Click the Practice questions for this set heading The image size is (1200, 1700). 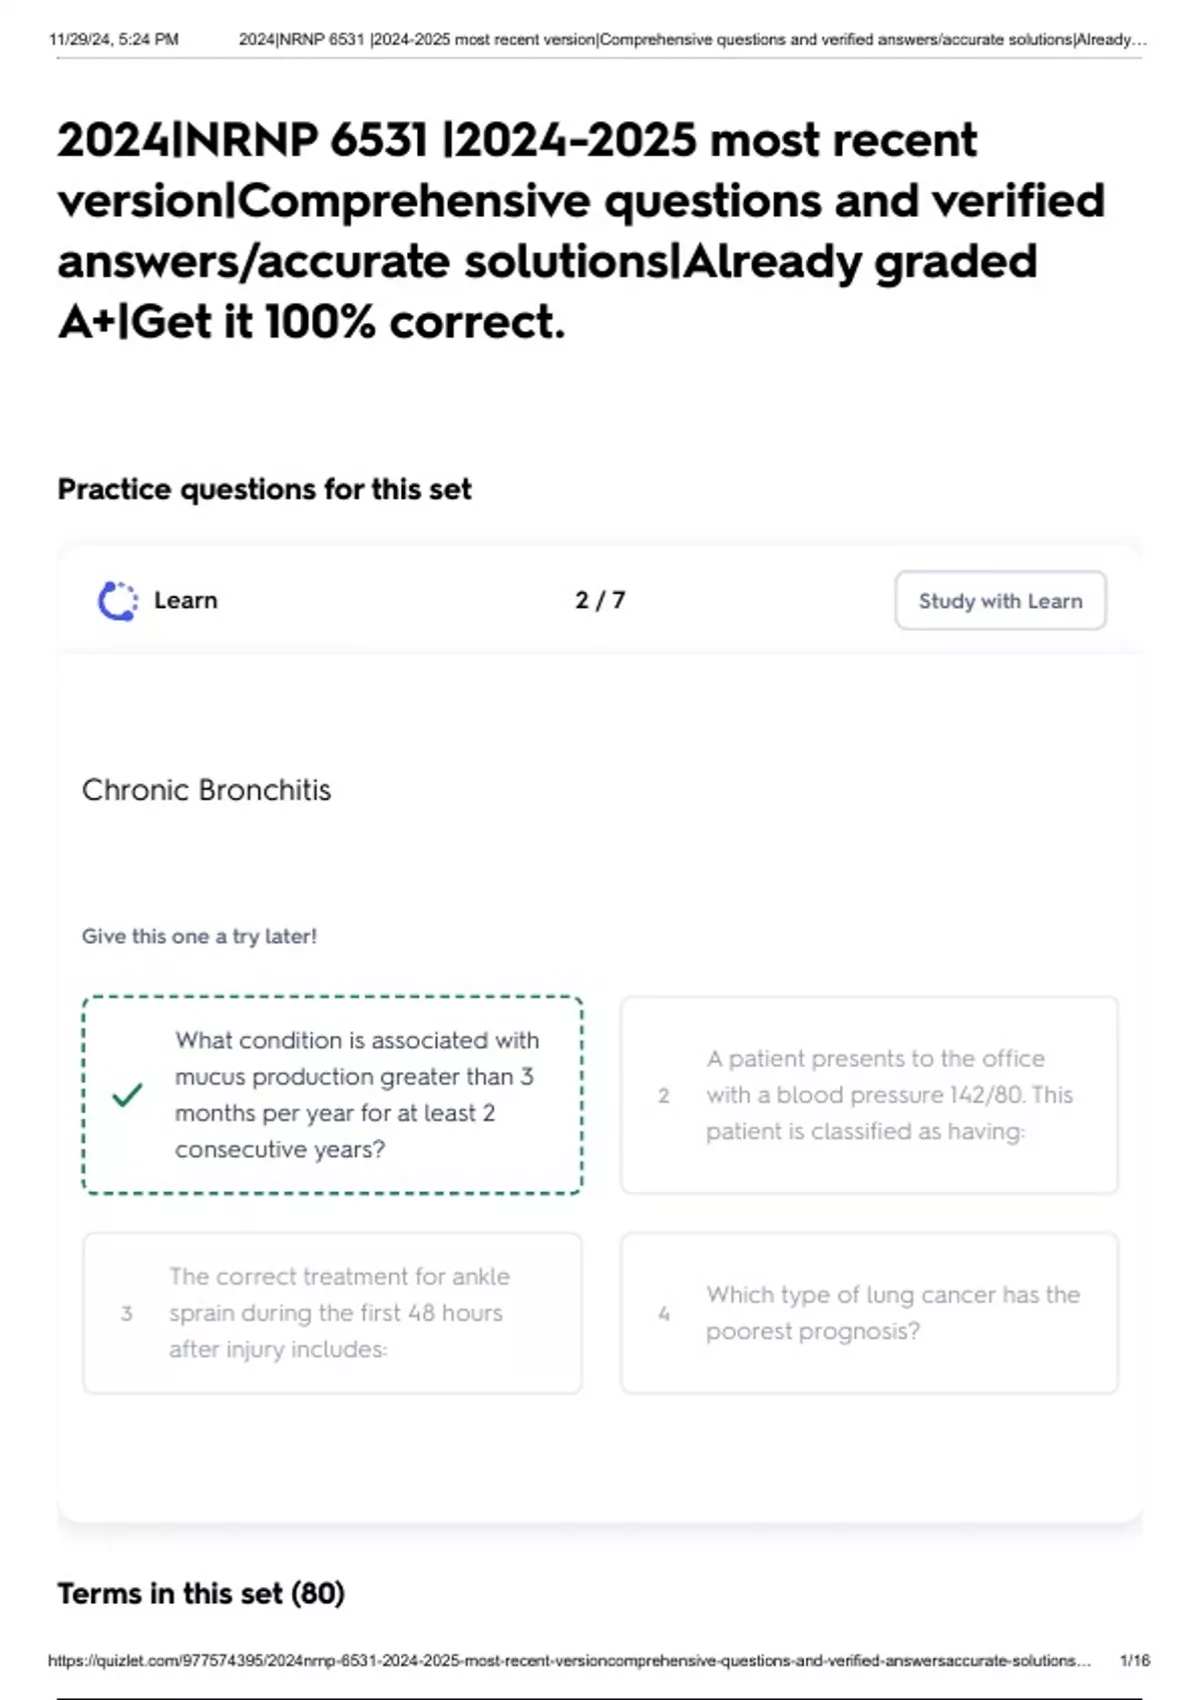[264, 490]
